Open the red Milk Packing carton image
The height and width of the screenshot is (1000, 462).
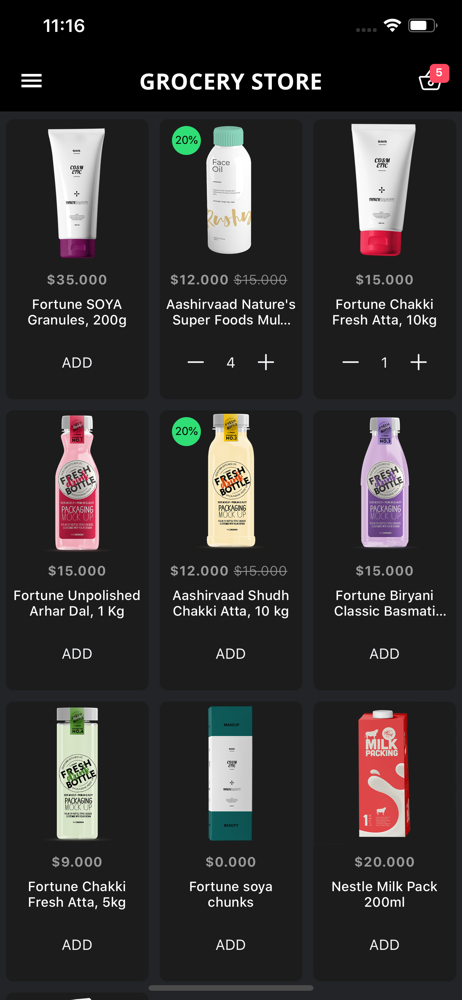pos(384,773)
